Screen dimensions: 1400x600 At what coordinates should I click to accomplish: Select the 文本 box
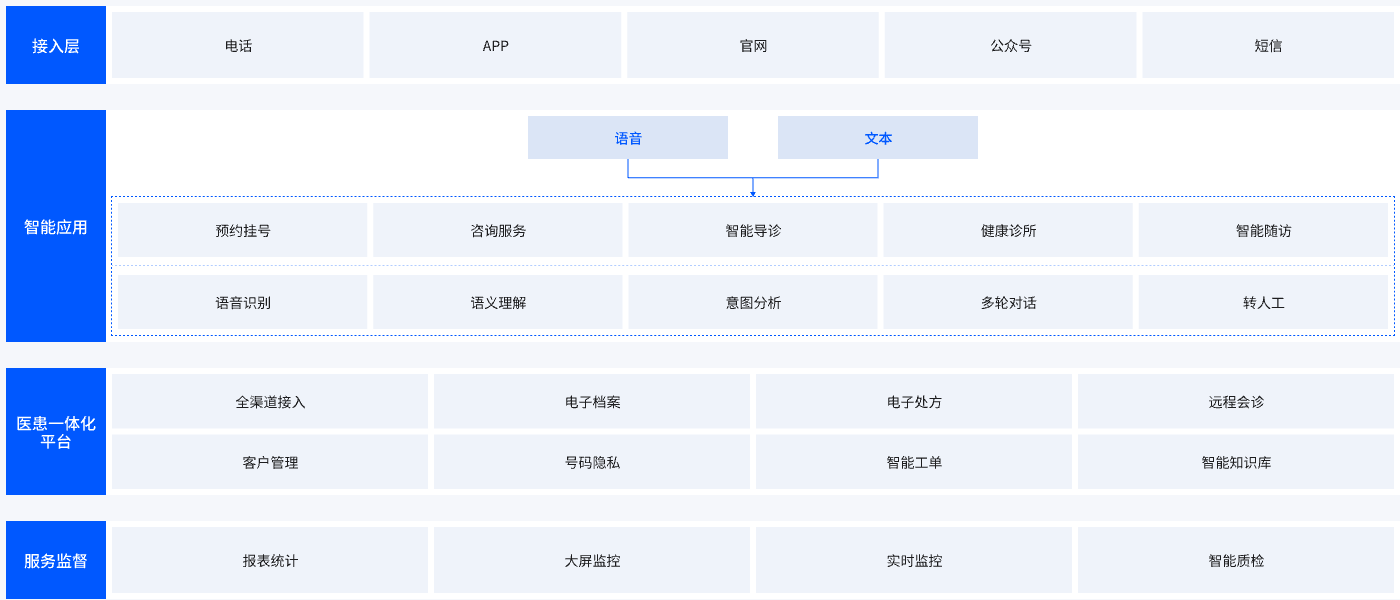pyautogui.click(x=878, y=138)
